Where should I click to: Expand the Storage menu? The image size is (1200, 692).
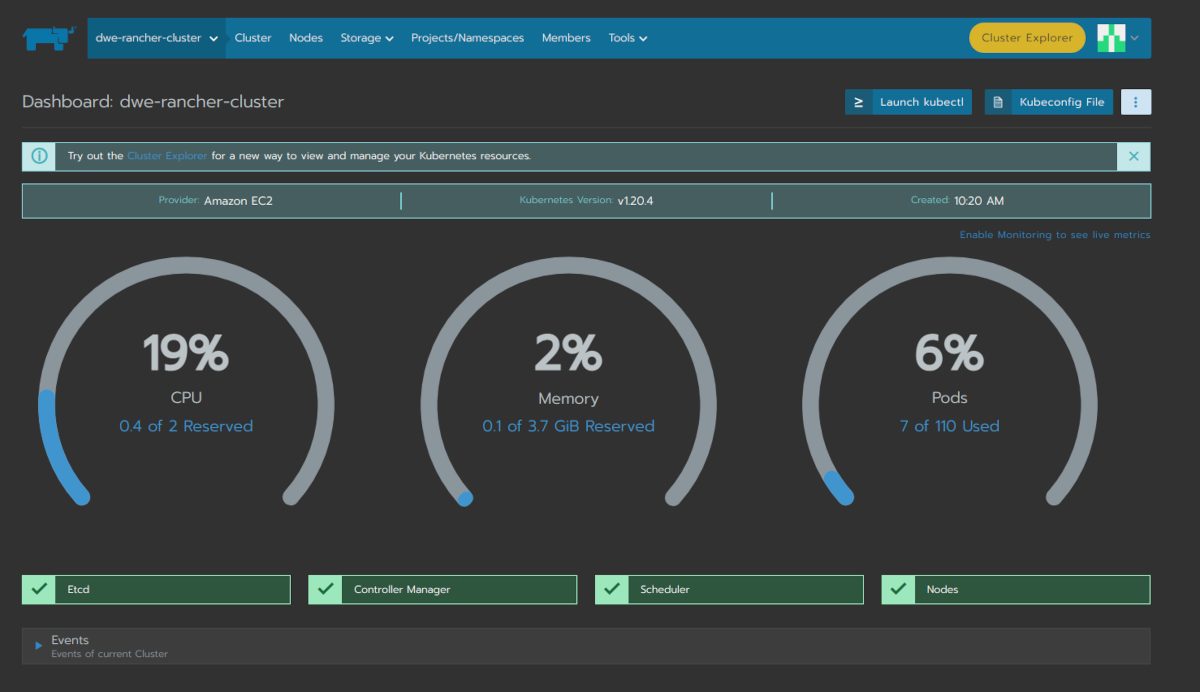point(367,38)
